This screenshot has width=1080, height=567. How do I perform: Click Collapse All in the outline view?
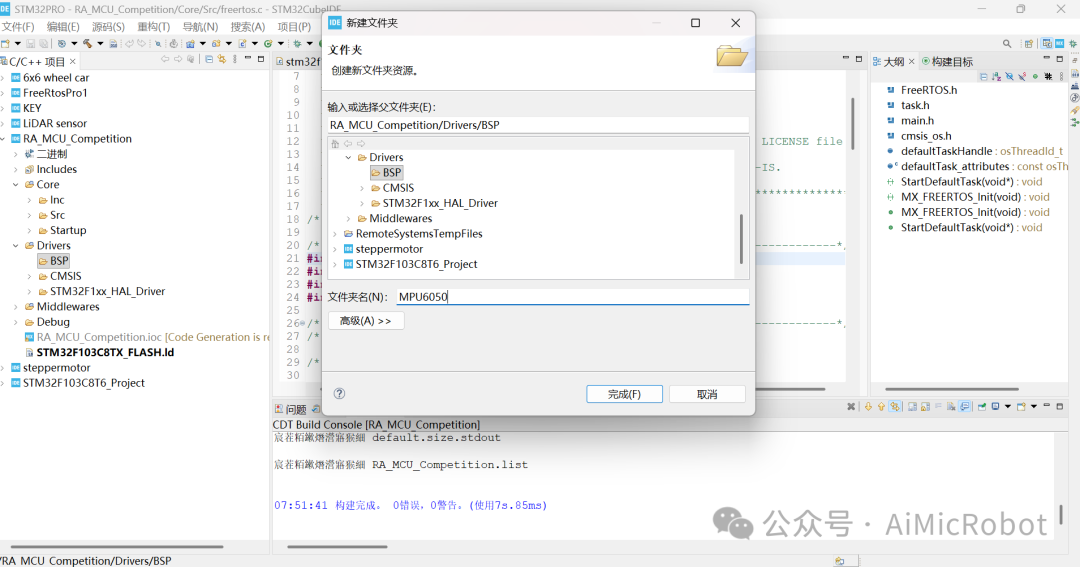984,76
